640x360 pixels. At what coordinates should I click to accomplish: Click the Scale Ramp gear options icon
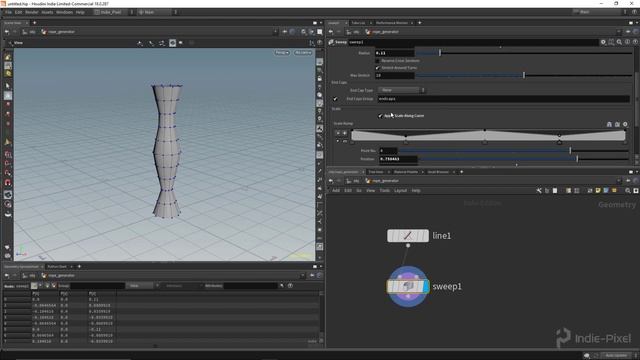pos(625,124)
